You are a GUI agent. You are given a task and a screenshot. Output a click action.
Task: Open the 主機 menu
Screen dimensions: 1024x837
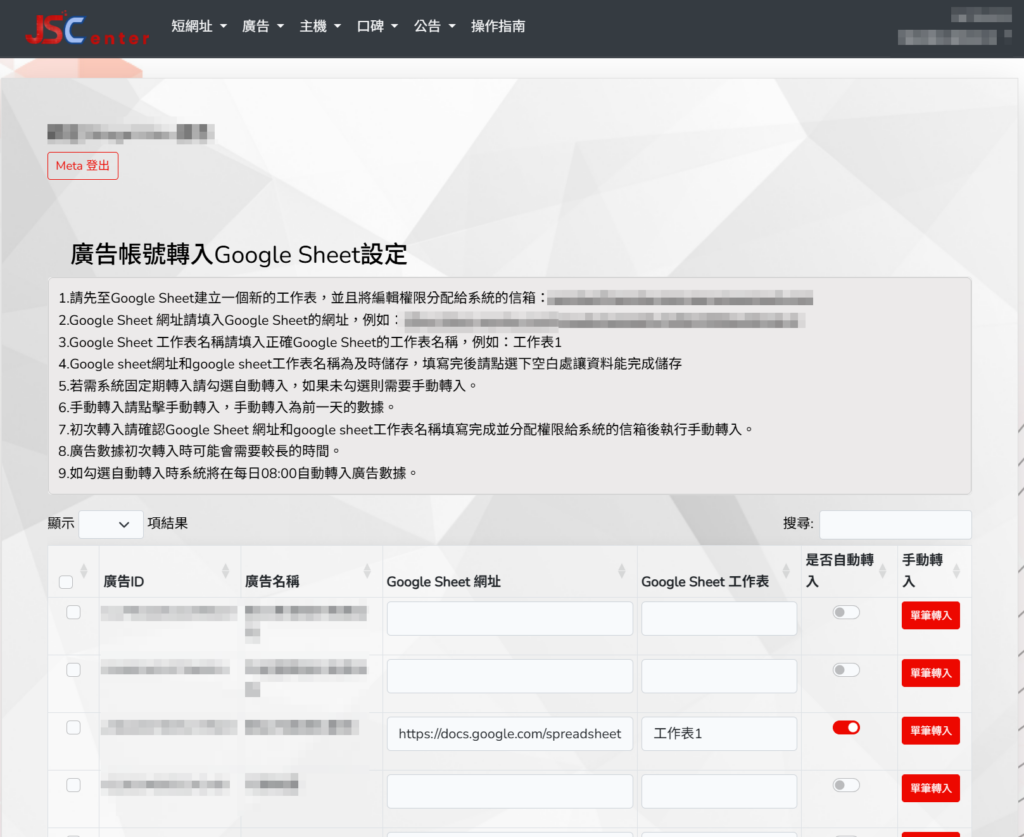320,27
